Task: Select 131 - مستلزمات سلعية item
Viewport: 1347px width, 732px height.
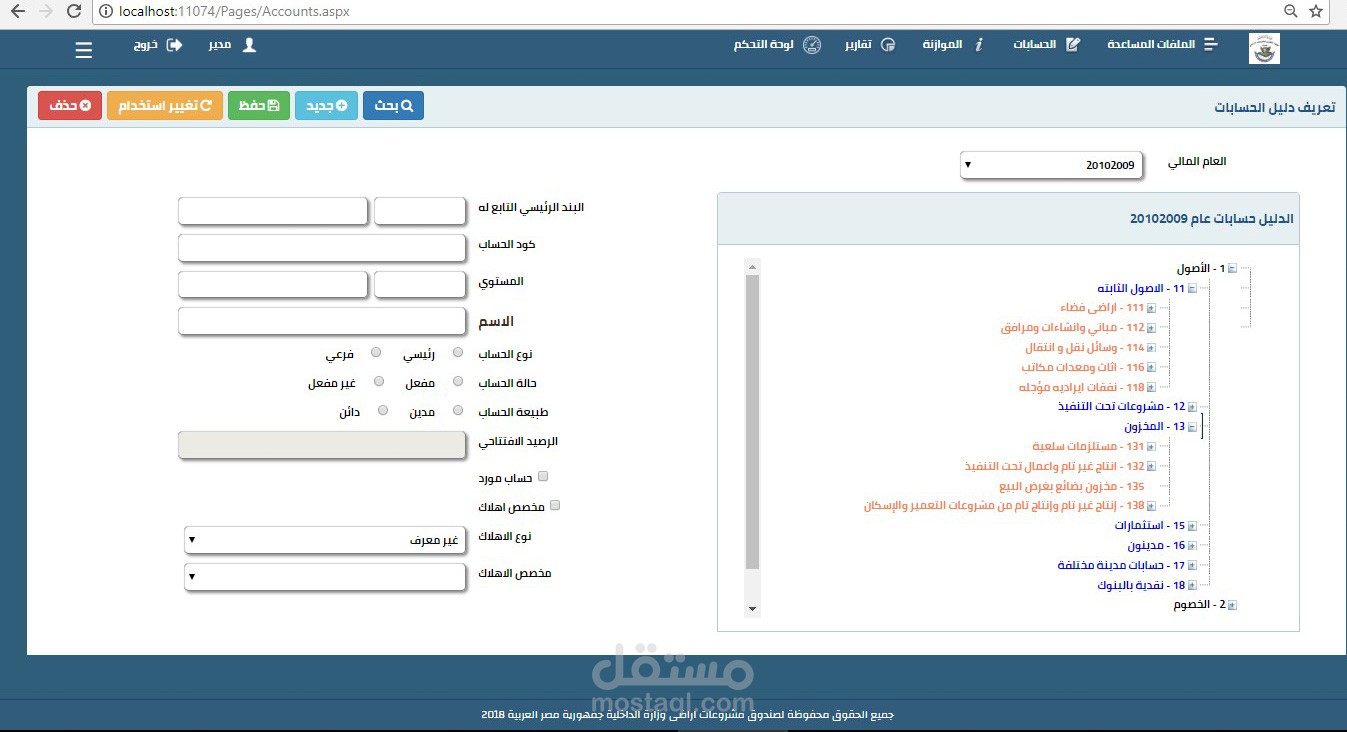Action: [1088, 446]
